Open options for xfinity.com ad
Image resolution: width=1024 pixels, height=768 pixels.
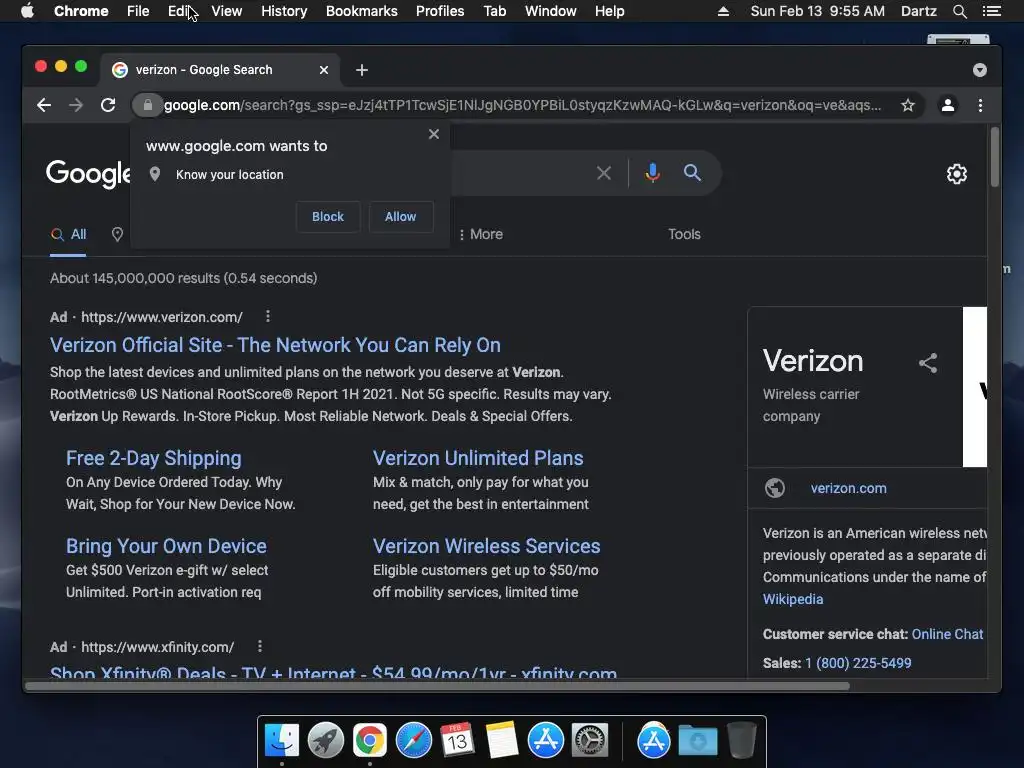pos(260,647)
